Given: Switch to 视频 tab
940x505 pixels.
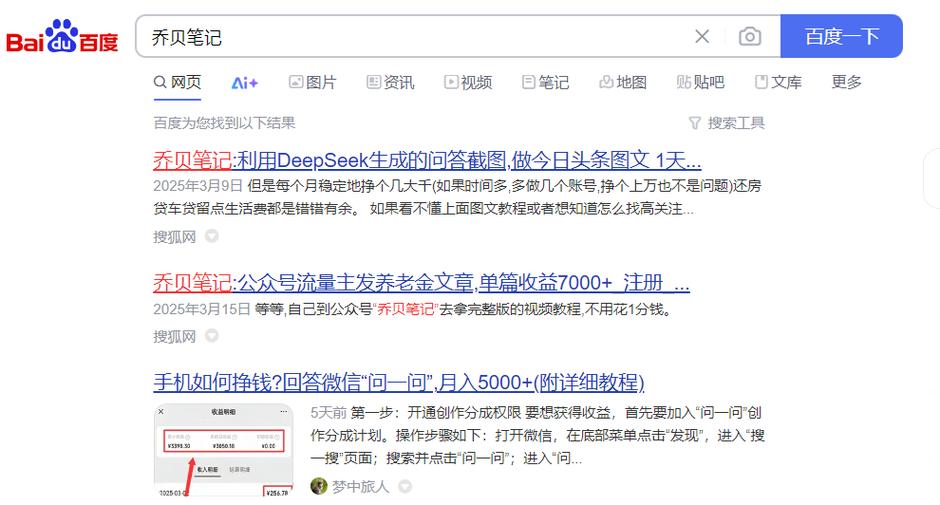Looking at the screenshot, I should (468, 82).
